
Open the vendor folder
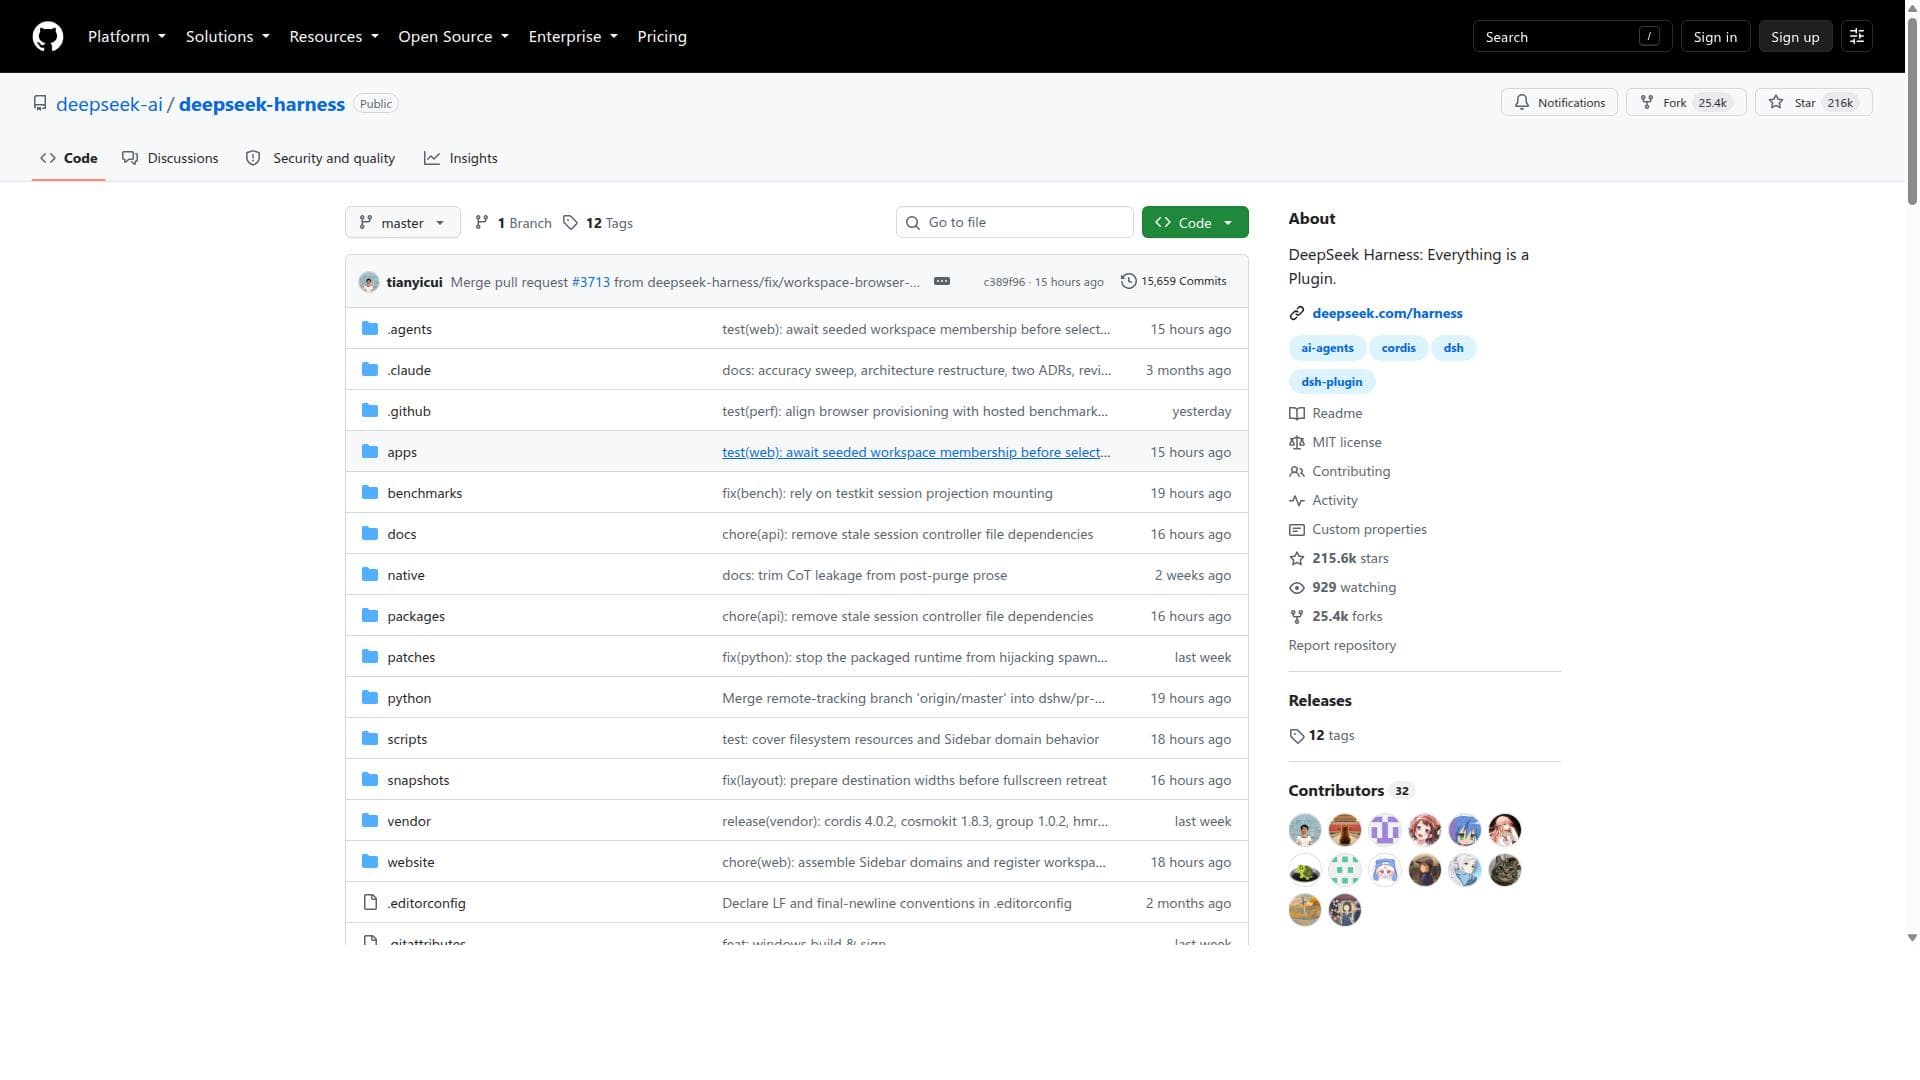point(409,822)
